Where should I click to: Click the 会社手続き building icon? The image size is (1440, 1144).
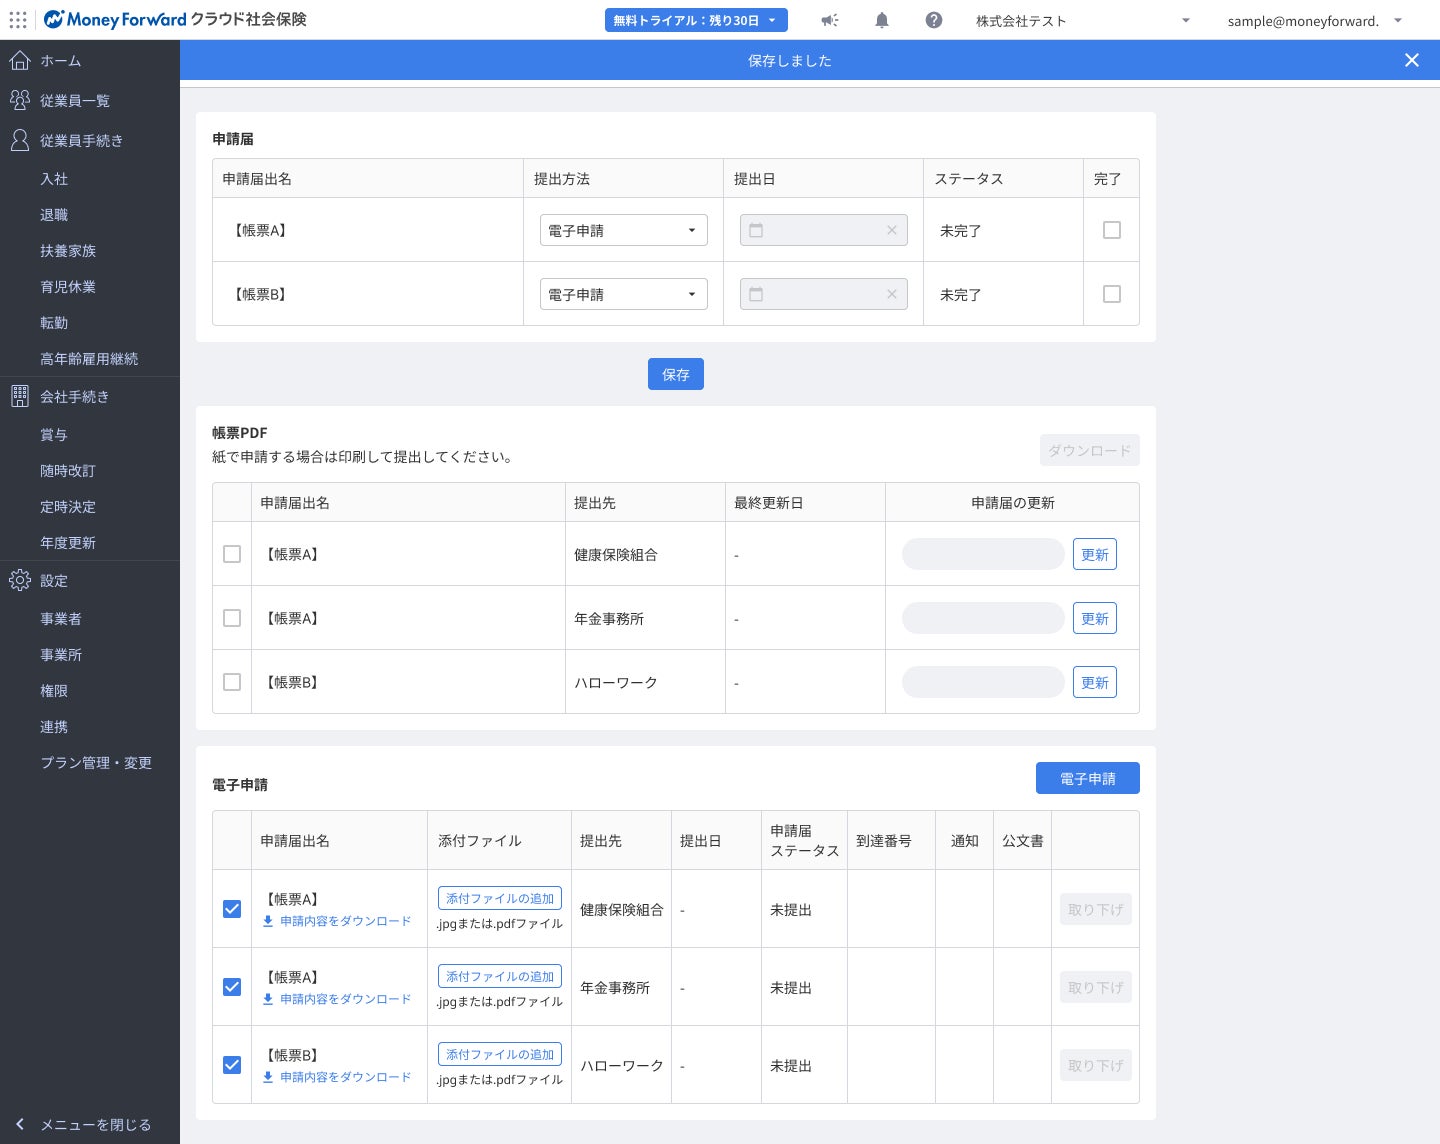[19, 396]
